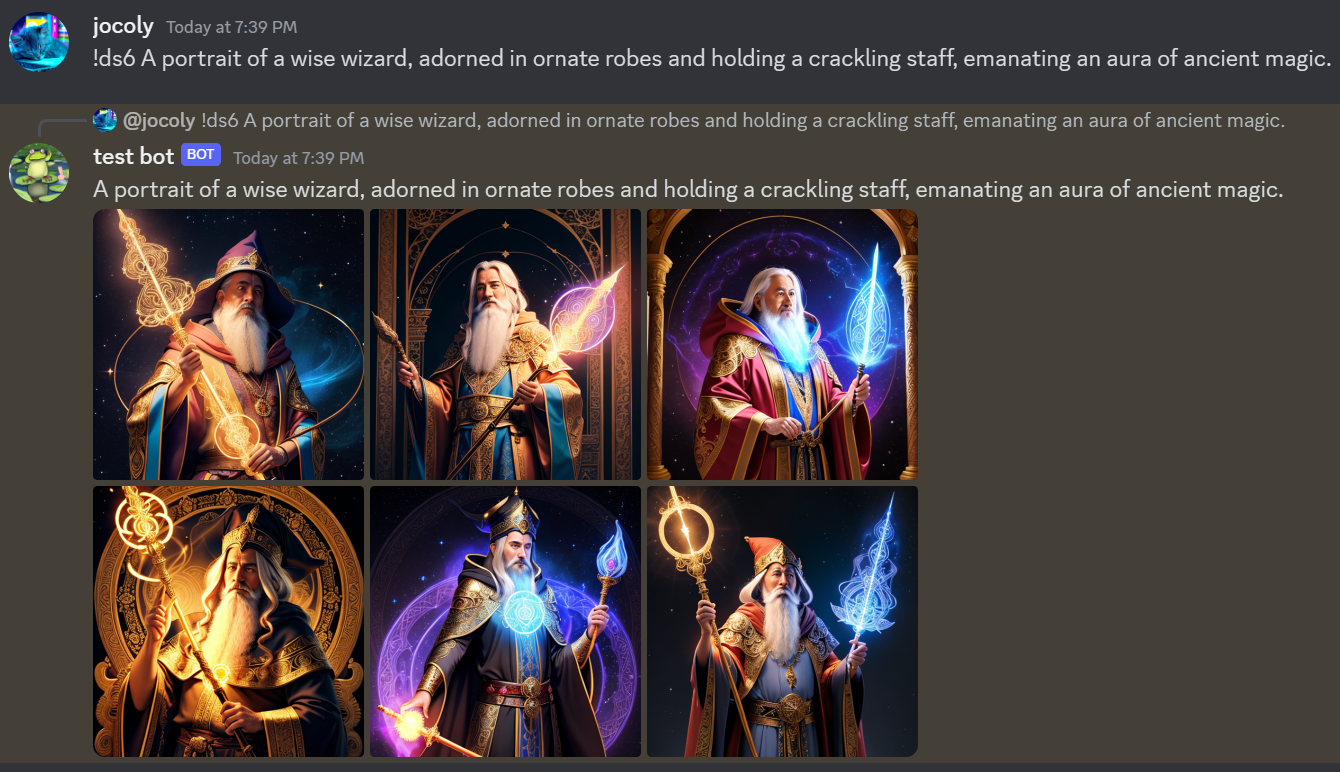Open the golden wizard with circular emblem image
Image resolution: width=1340 pixels, height=772 pixels.
[229, 621]
